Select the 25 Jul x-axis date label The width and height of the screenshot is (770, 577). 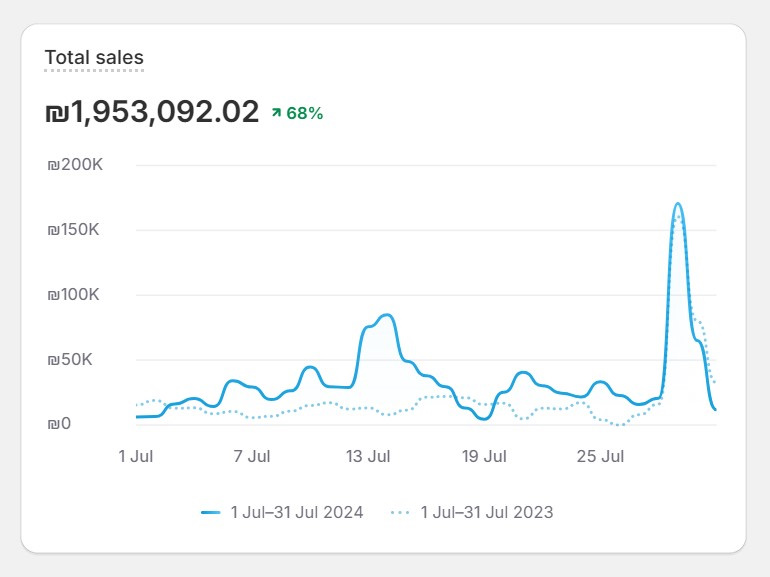pos(600,457)
